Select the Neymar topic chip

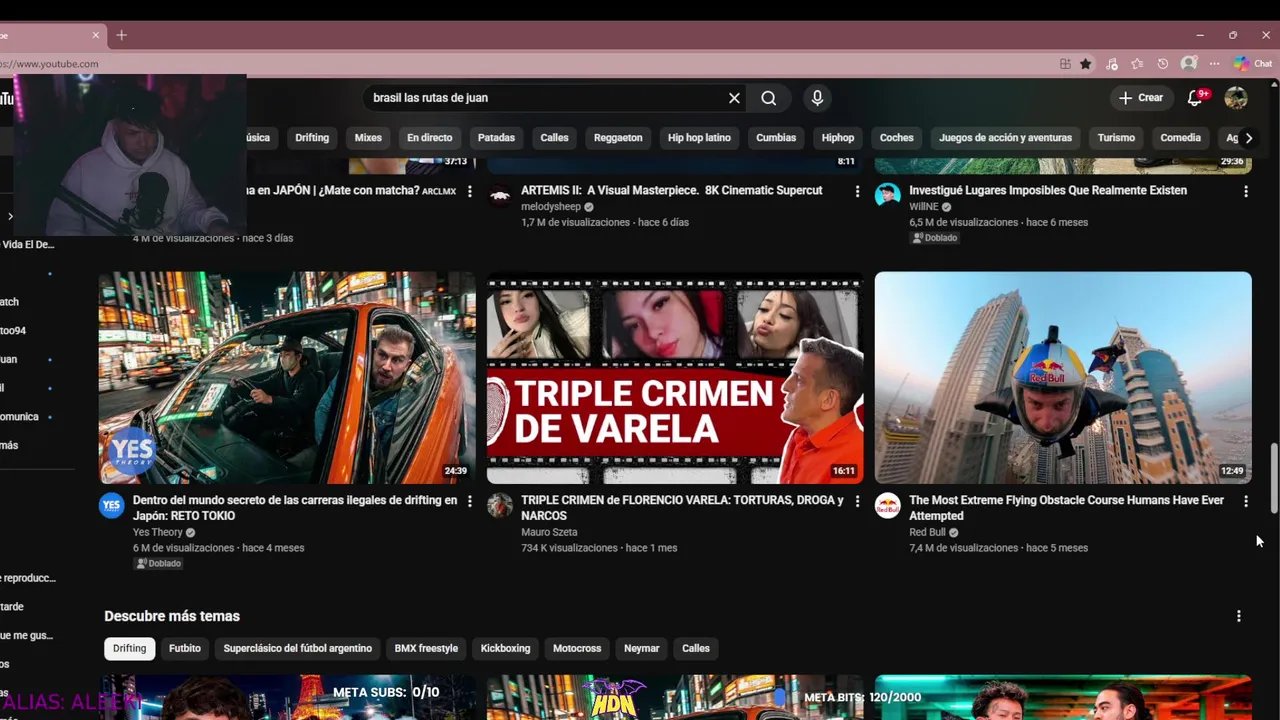[641, 648]
